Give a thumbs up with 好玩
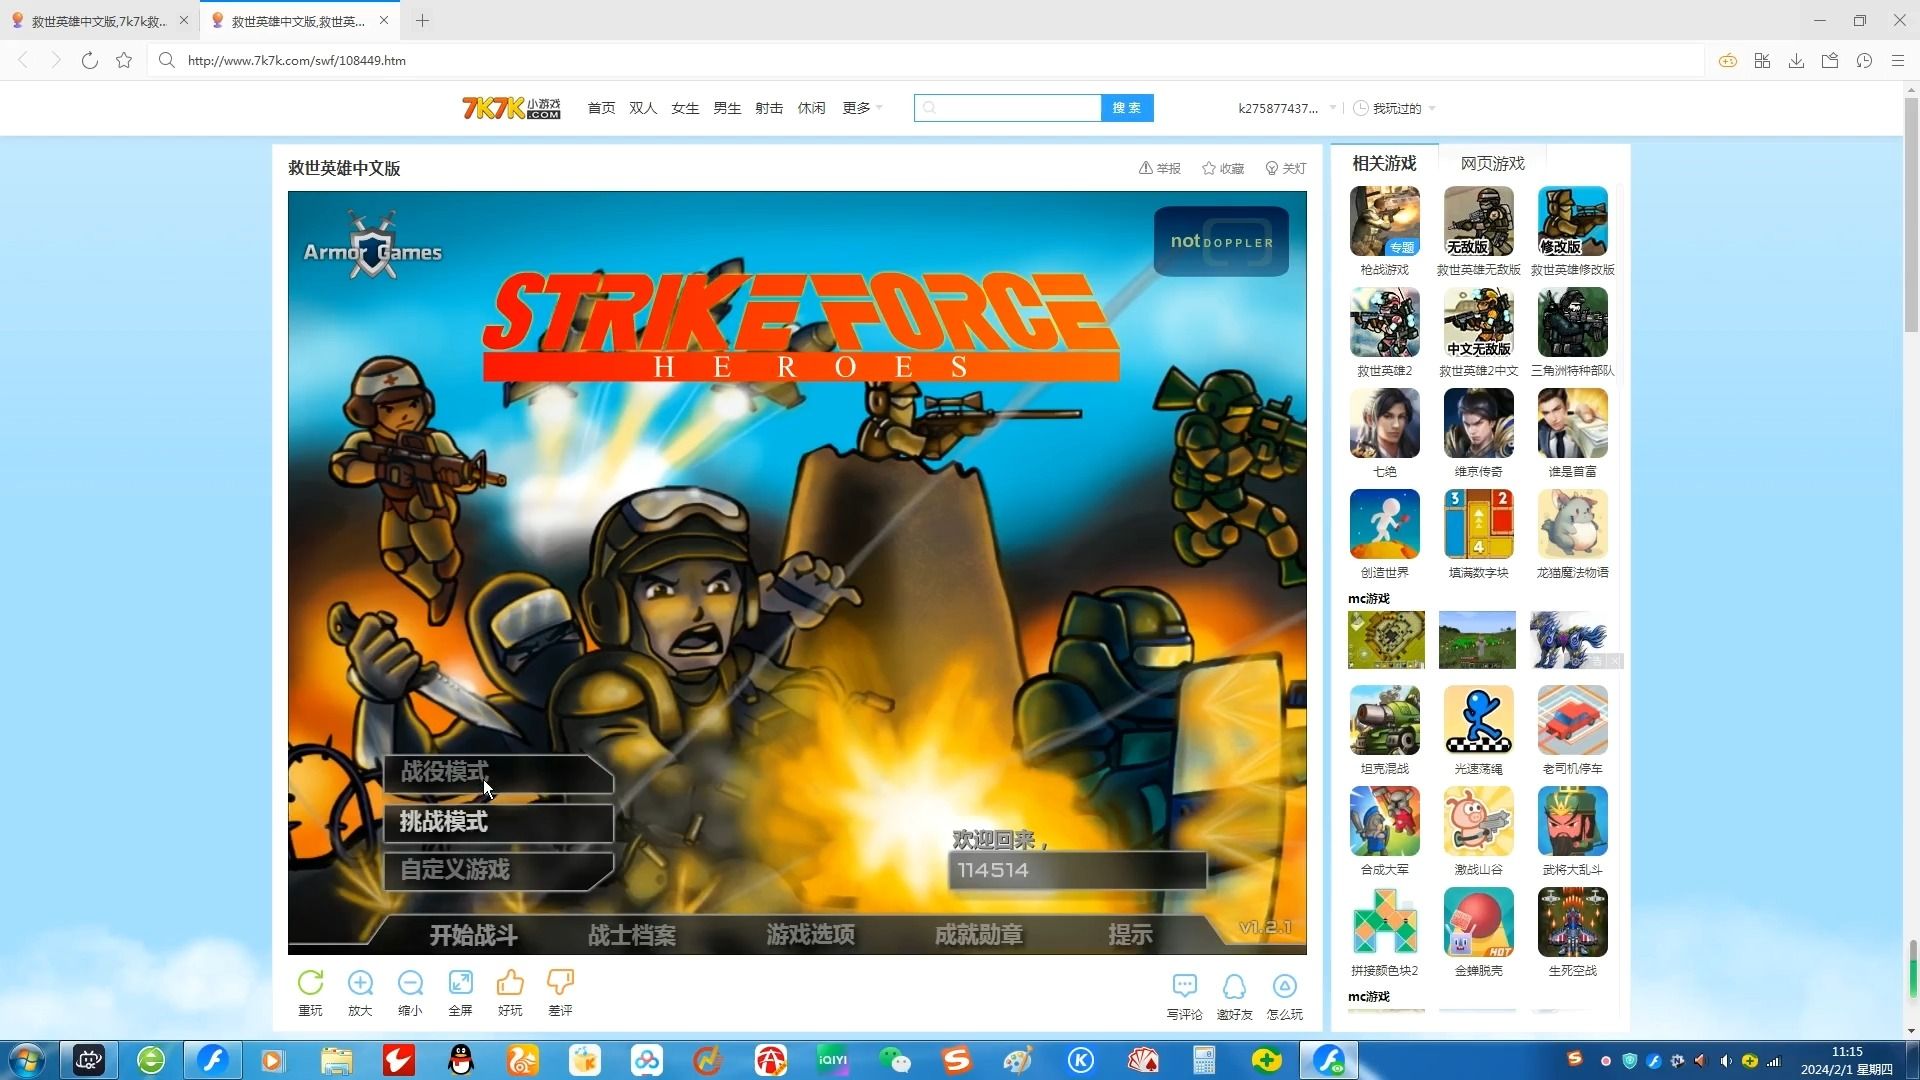Viewport: 1920px width, 1080px height. [510, 983]
